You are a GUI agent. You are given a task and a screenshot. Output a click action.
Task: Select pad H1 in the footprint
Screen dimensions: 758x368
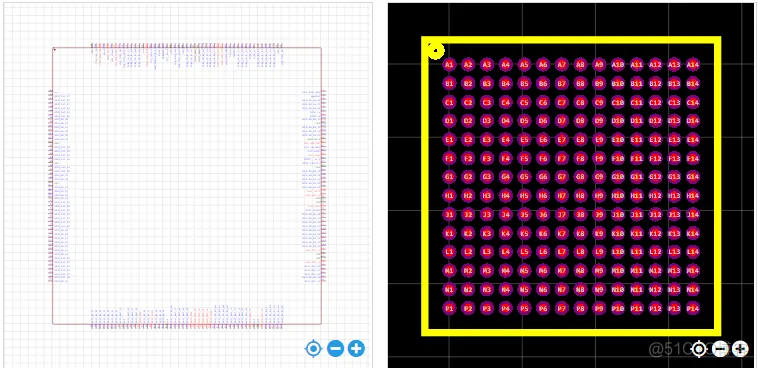point(449,196)
